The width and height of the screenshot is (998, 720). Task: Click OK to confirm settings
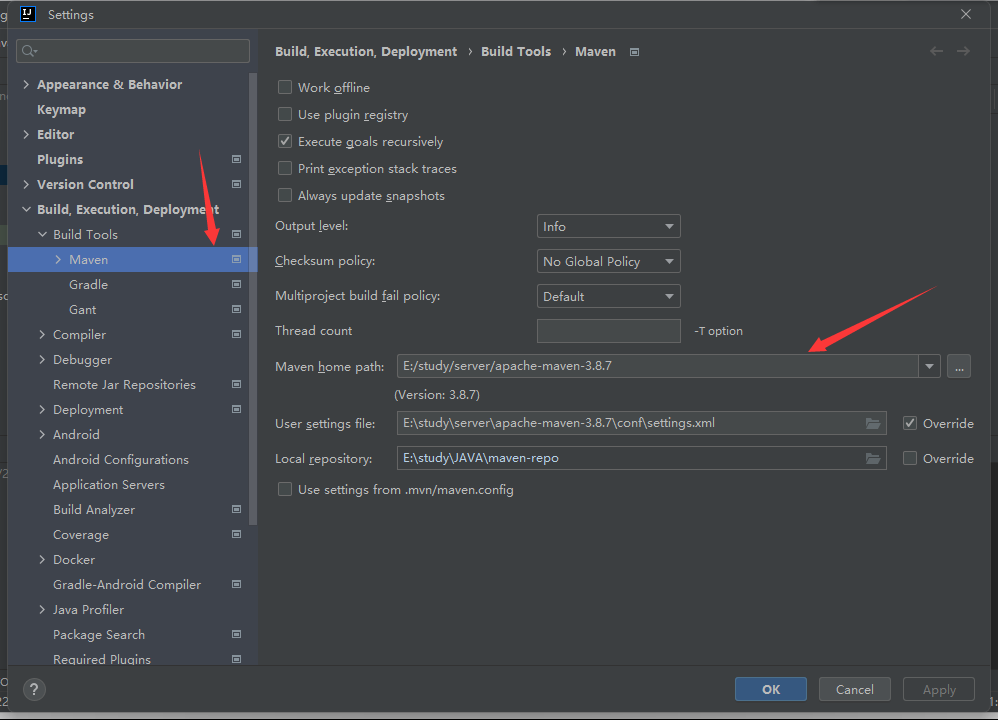tap(771, 689)
